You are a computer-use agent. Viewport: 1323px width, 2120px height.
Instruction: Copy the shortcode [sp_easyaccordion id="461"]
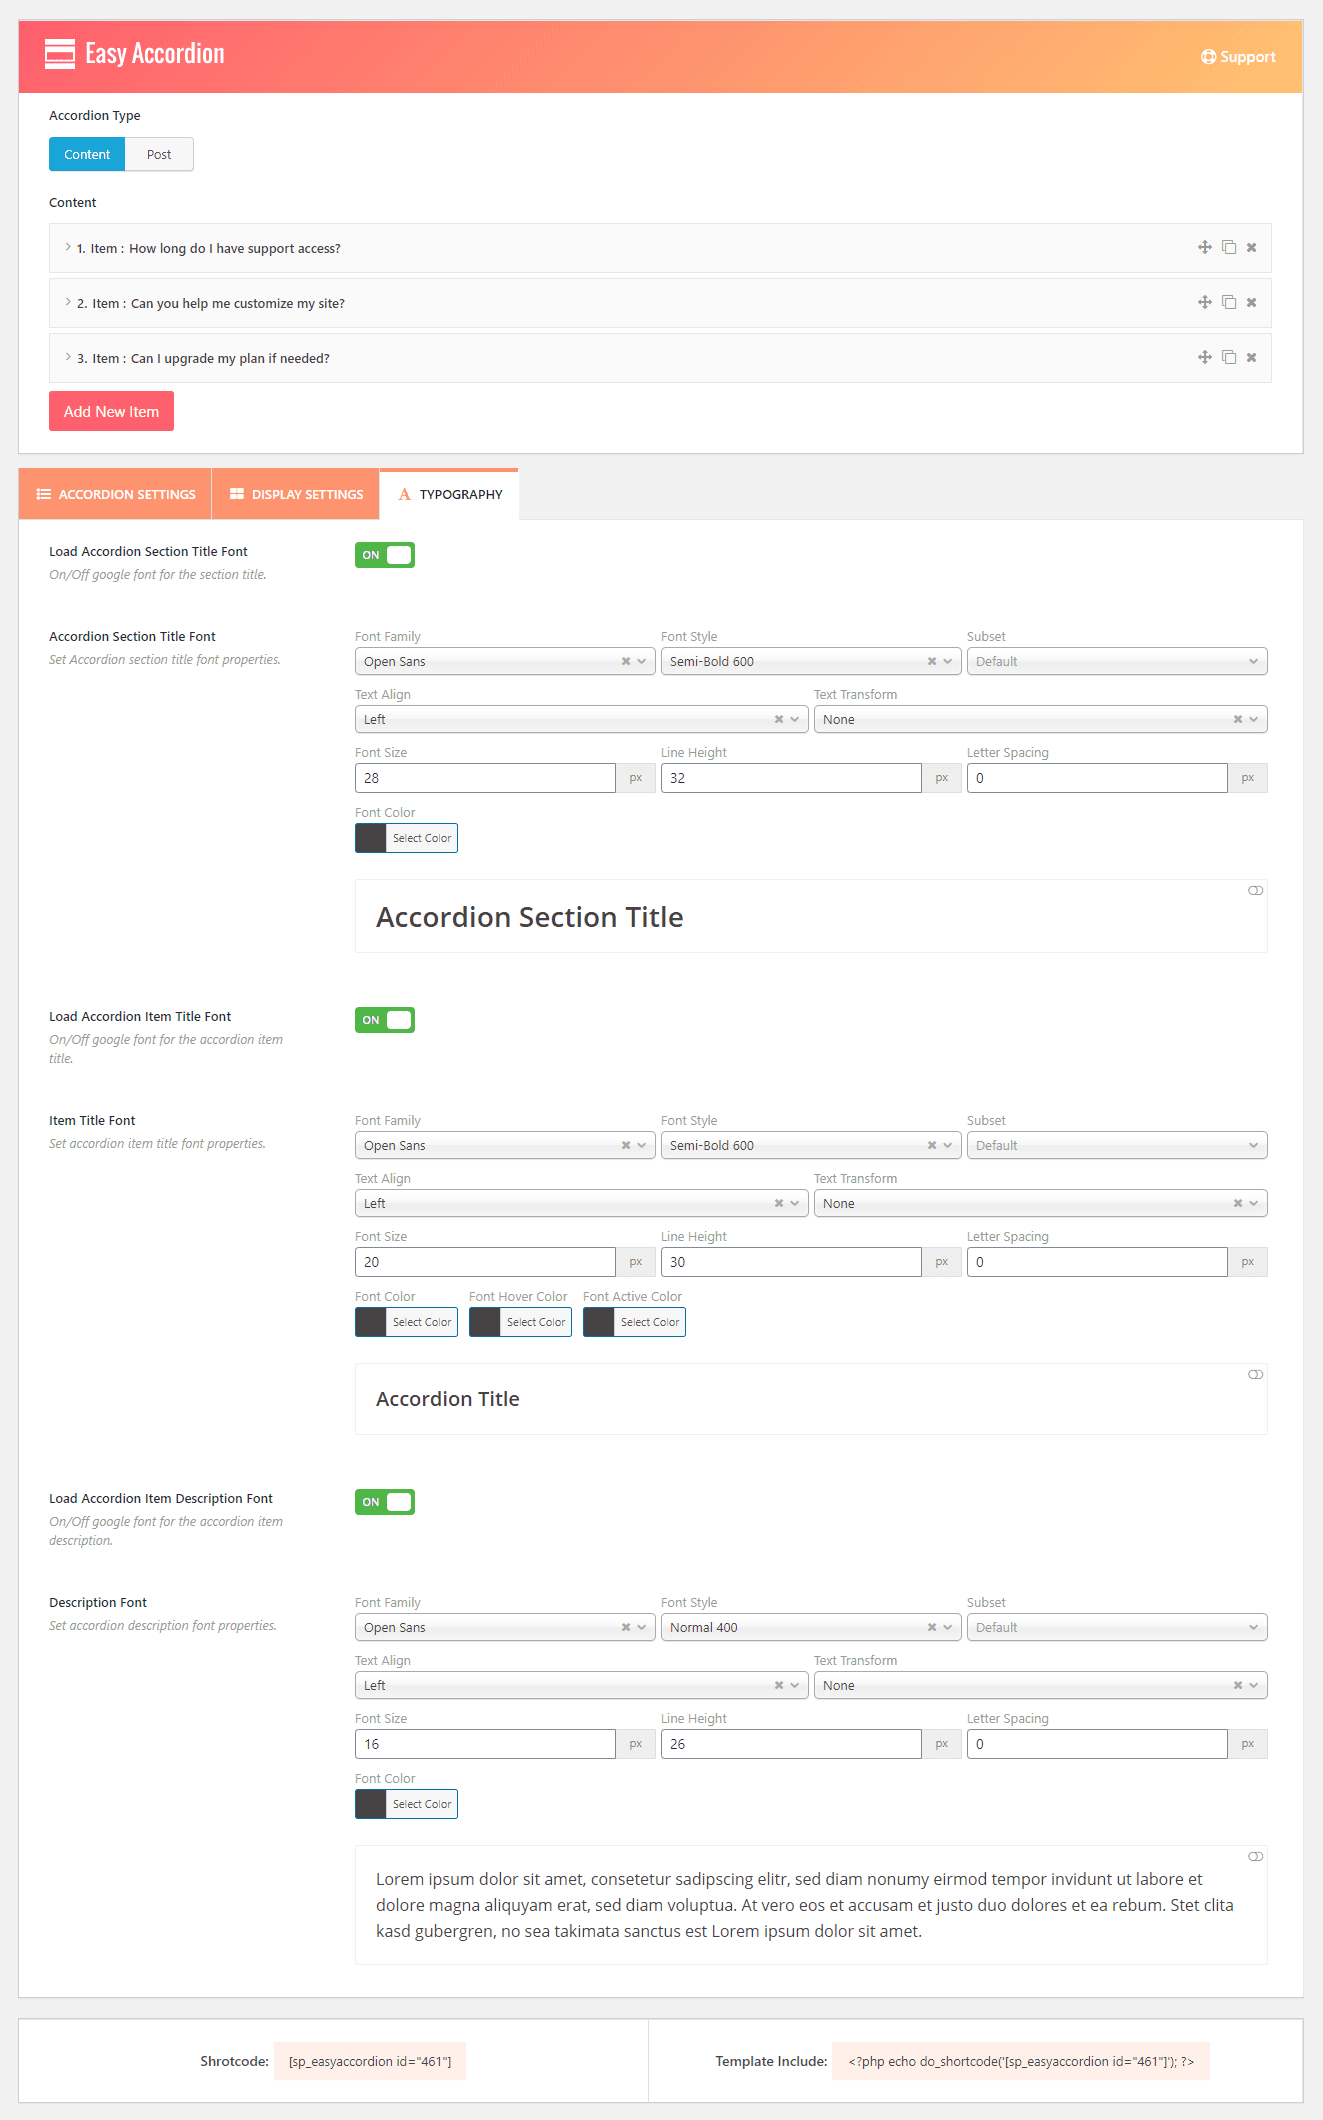(x=370, y=2061)
